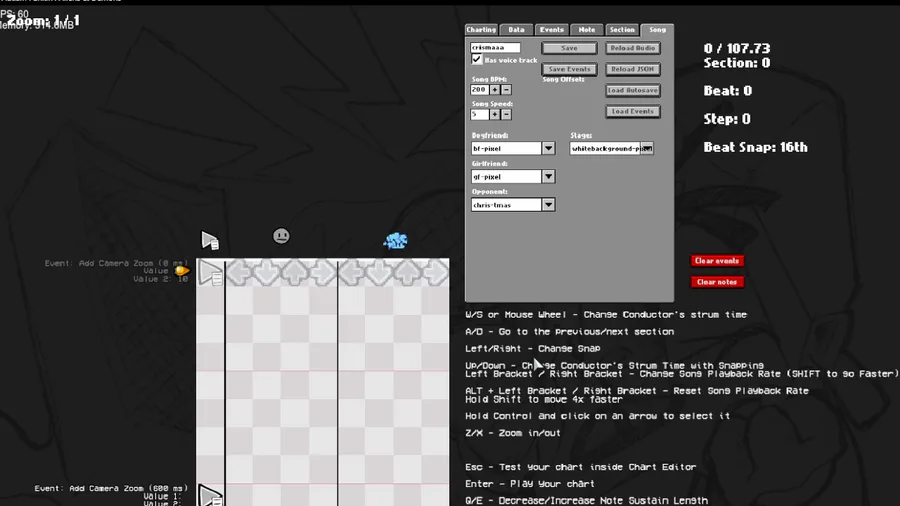Open the Boyfriend character dropdown
Image resolution: width=900 pixels, height=506 pixels.
548,148
